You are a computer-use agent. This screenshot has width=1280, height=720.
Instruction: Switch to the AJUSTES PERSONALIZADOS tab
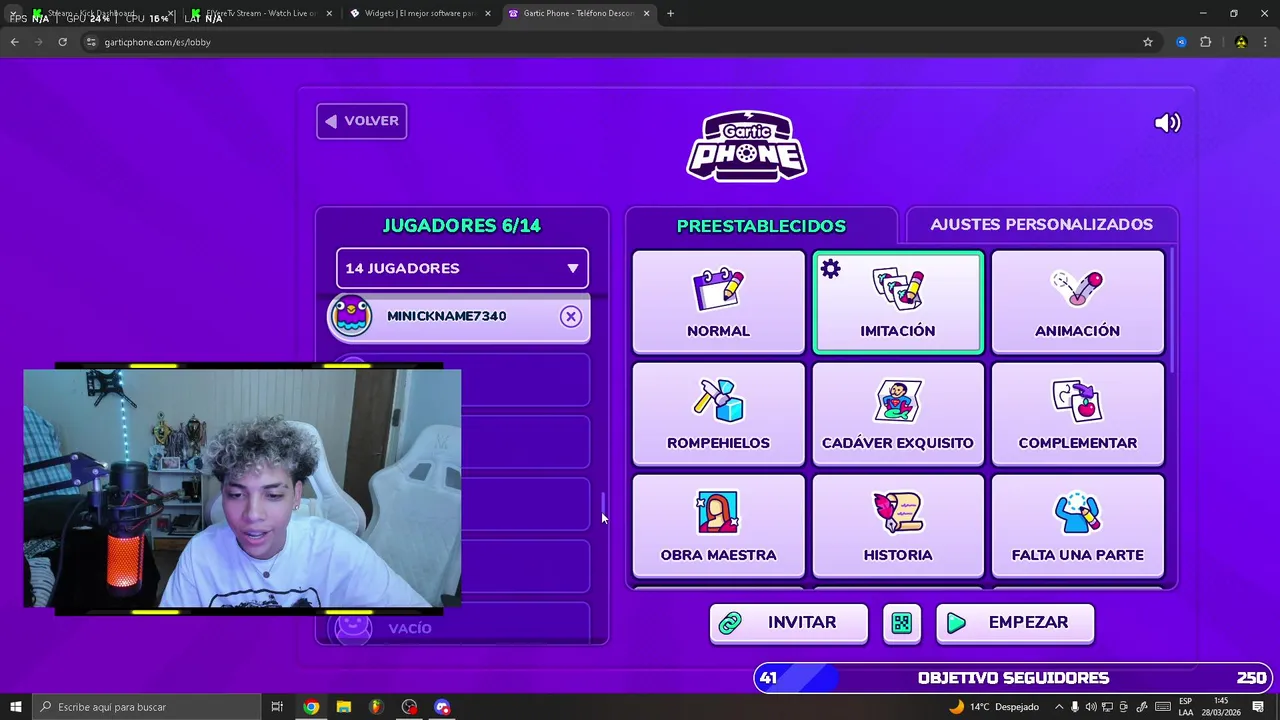[1041, 225]
